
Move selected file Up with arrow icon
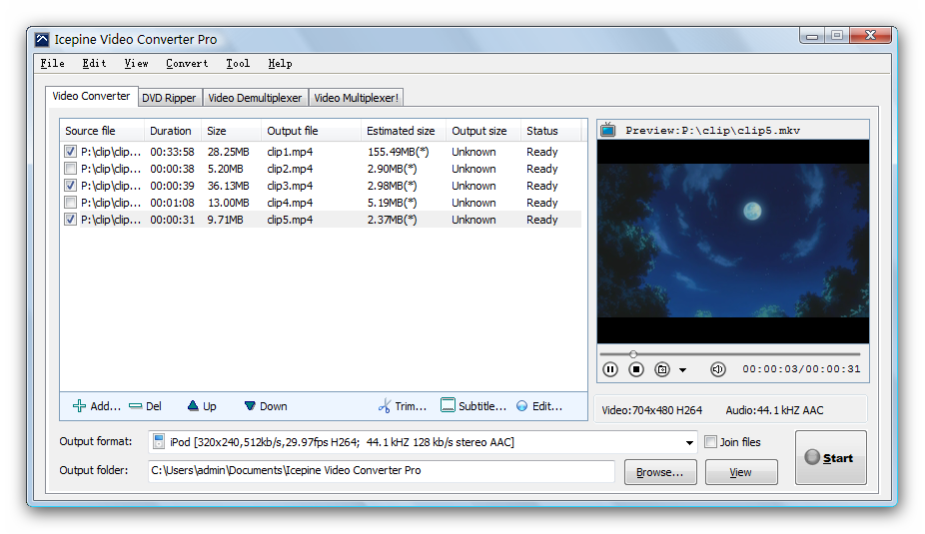[193, 405]
